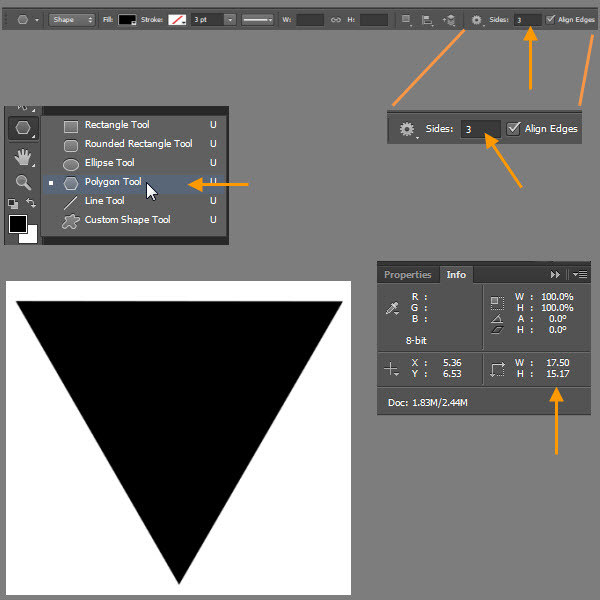The width and height of the screenshot is (600, 600).
Task: Select the Hand tool in toolbox
Action: (x=22, y=156)
